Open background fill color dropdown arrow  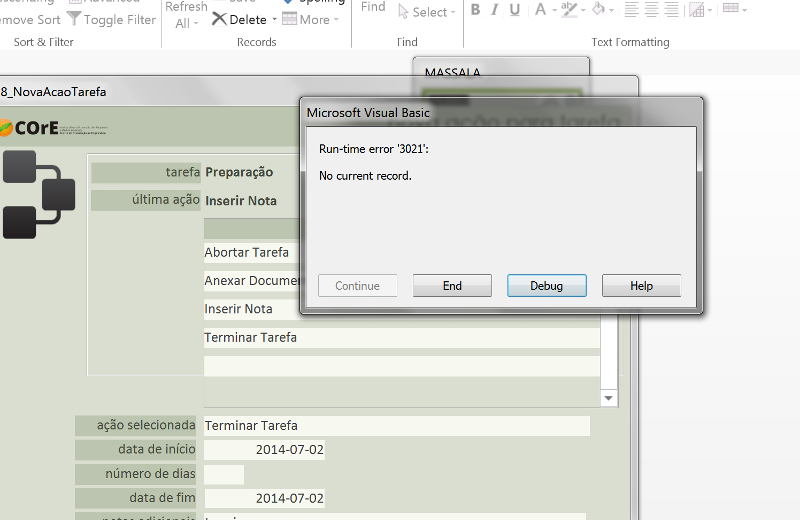[x=611, y=10]
